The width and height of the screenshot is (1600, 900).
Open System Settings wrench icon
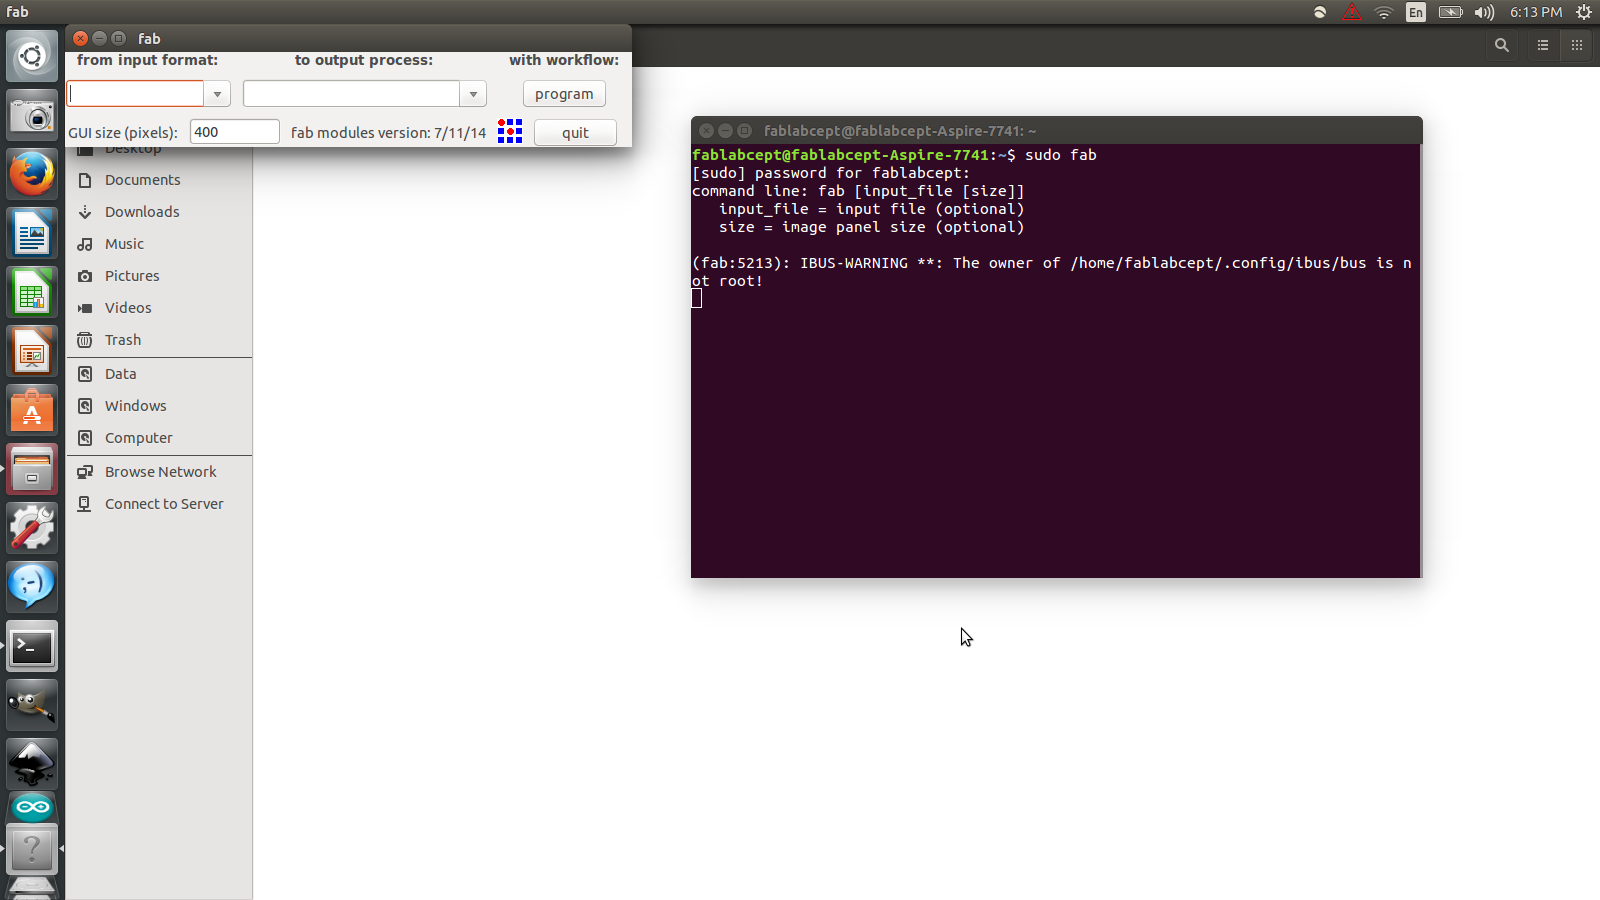click(x=32, y=528)
